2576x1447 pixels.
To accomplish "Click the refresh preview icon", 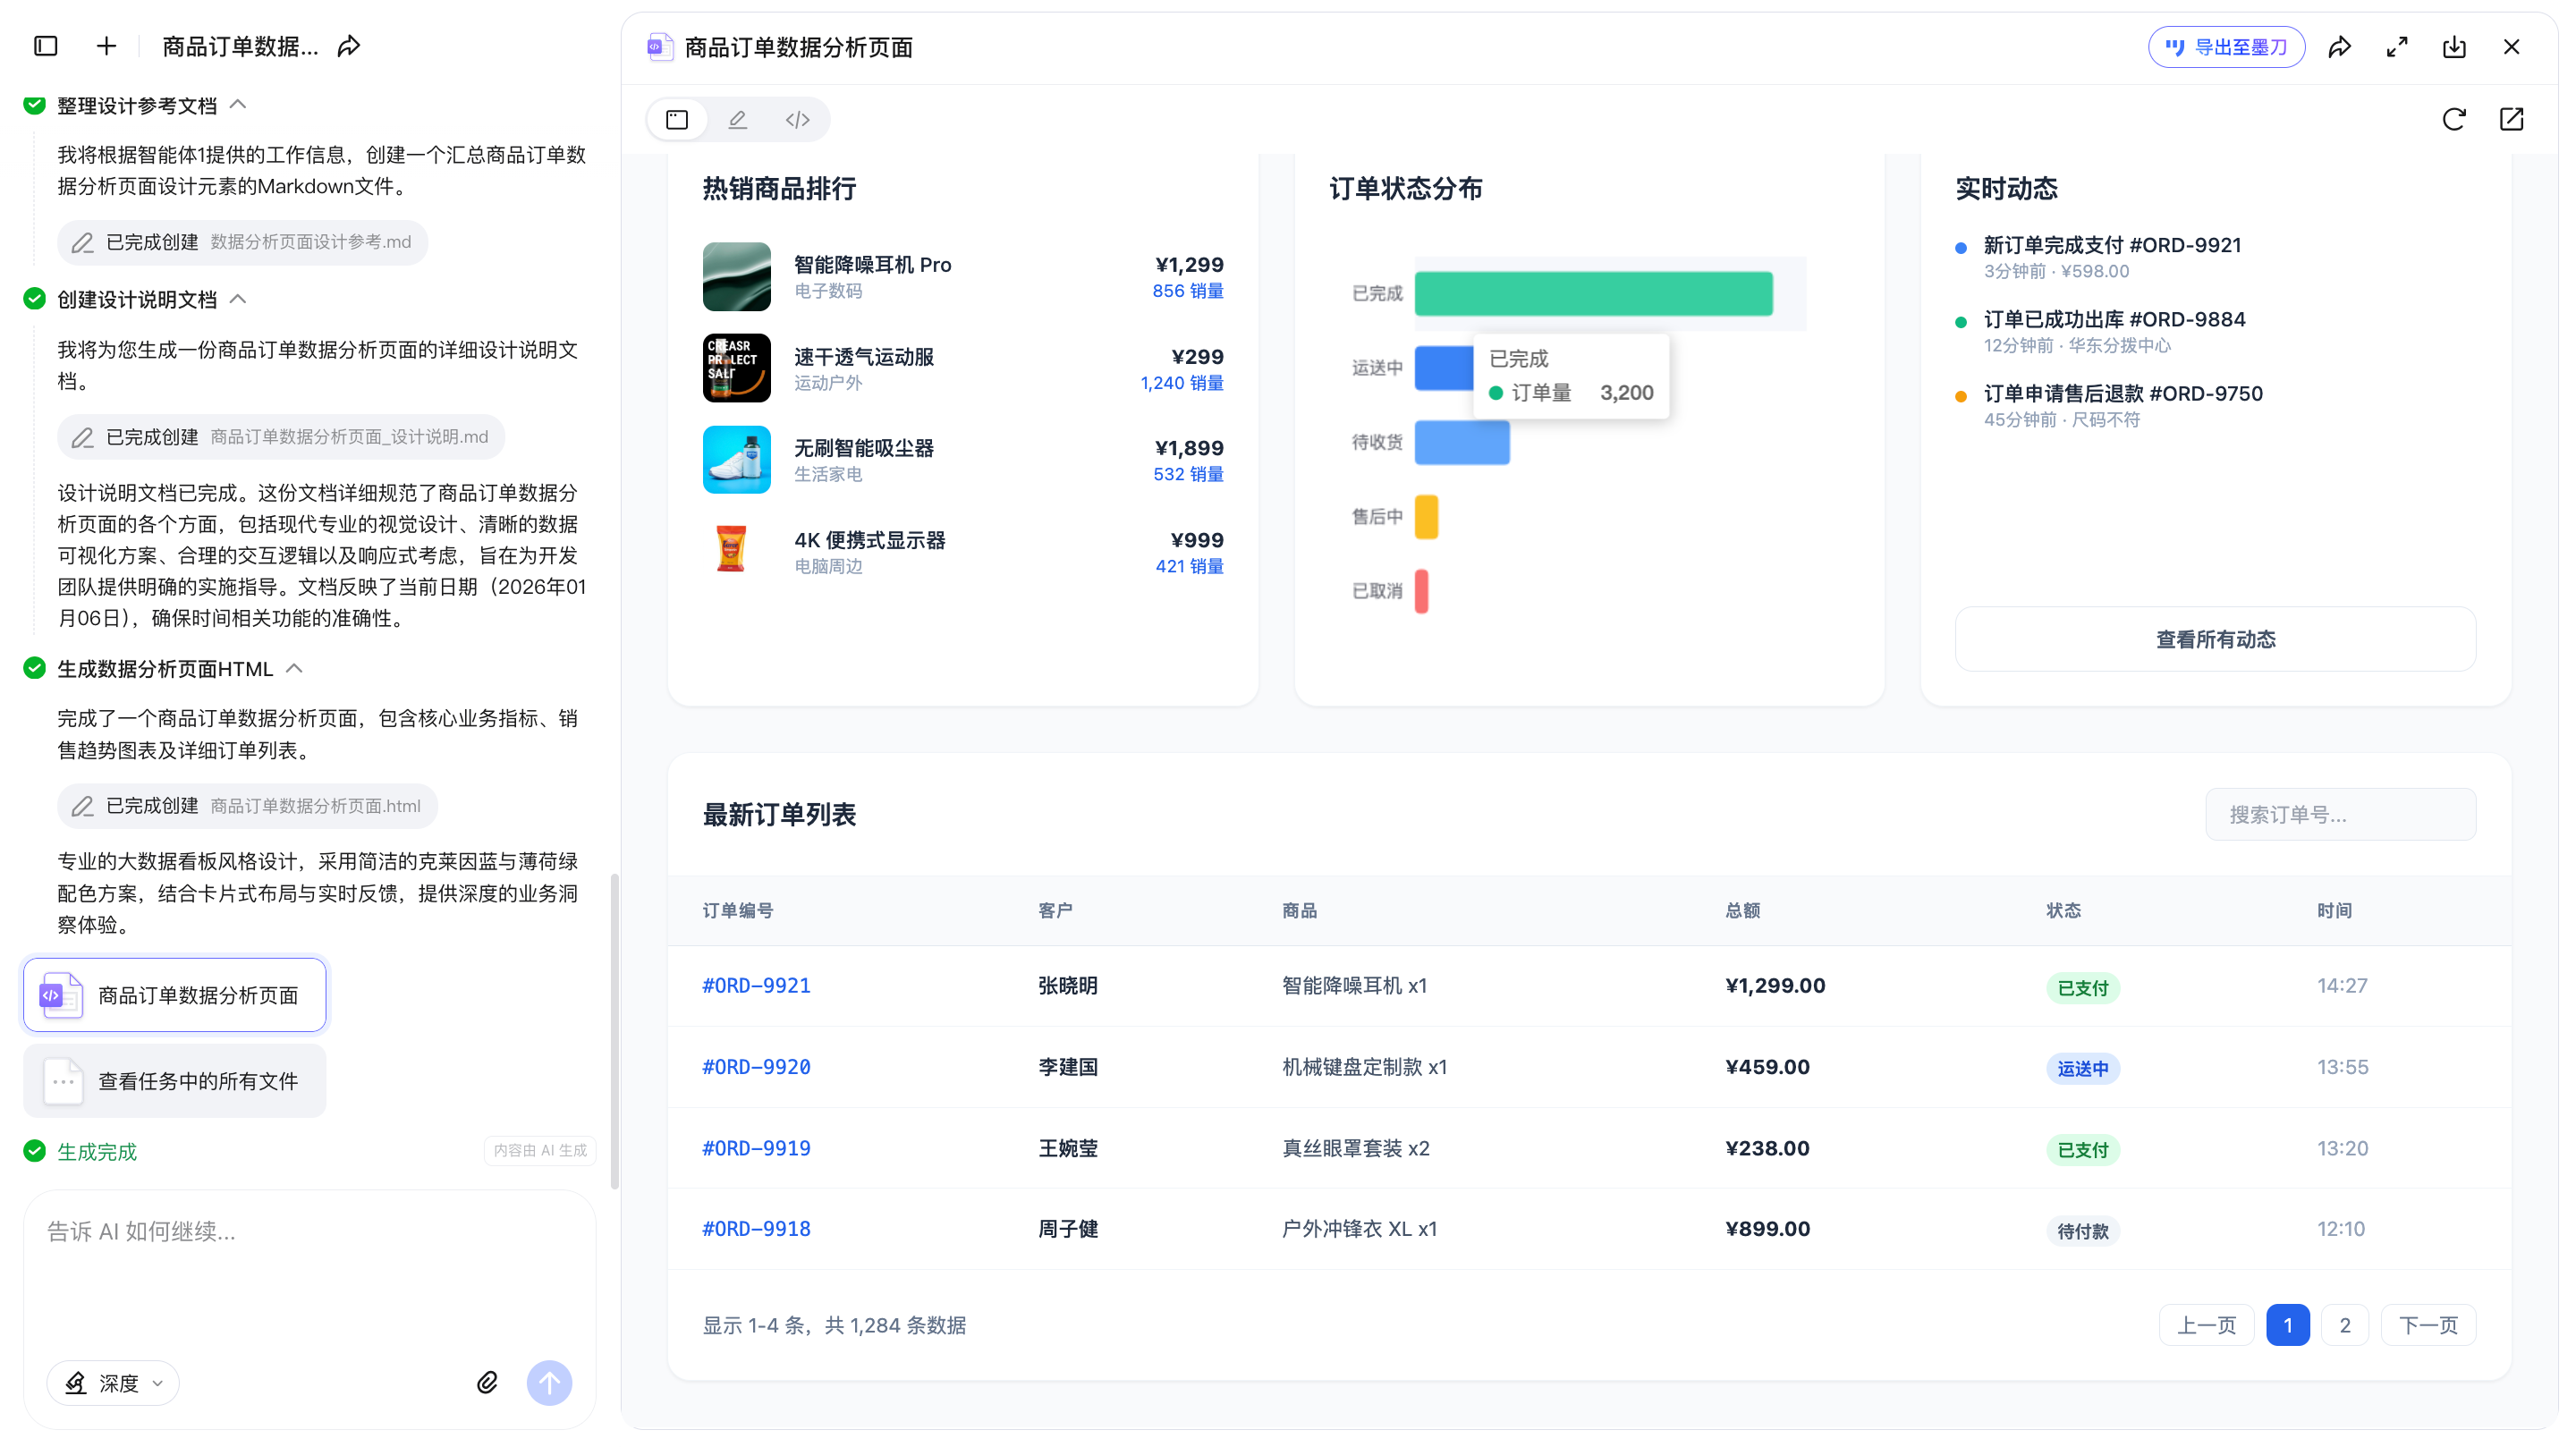I will [x=2453, y=120].
